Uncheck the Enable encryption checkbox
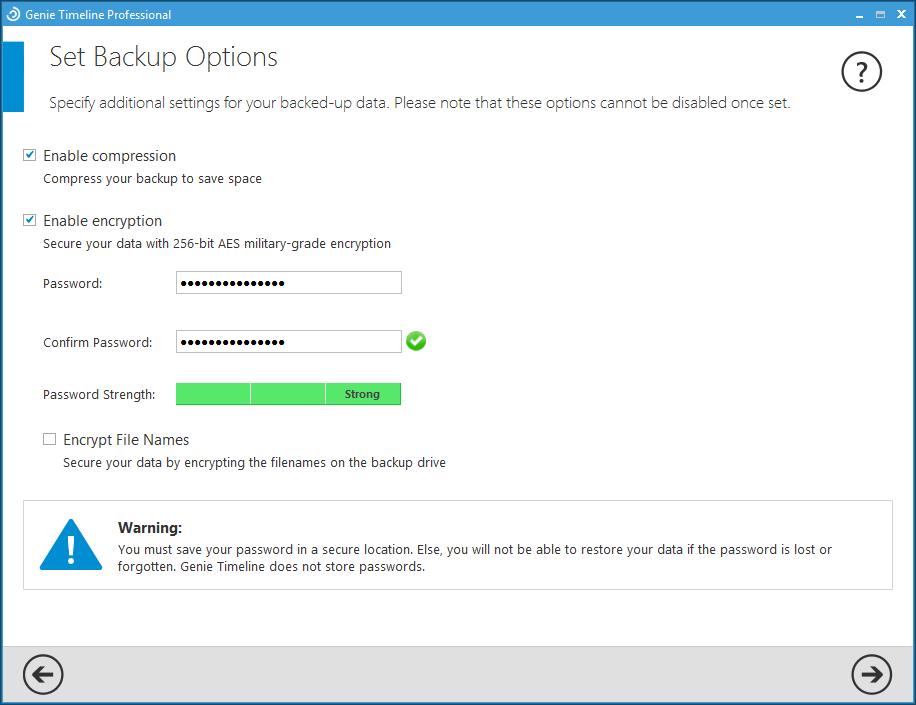The height and width of the screenshot is (705, 916). [30, 221]
